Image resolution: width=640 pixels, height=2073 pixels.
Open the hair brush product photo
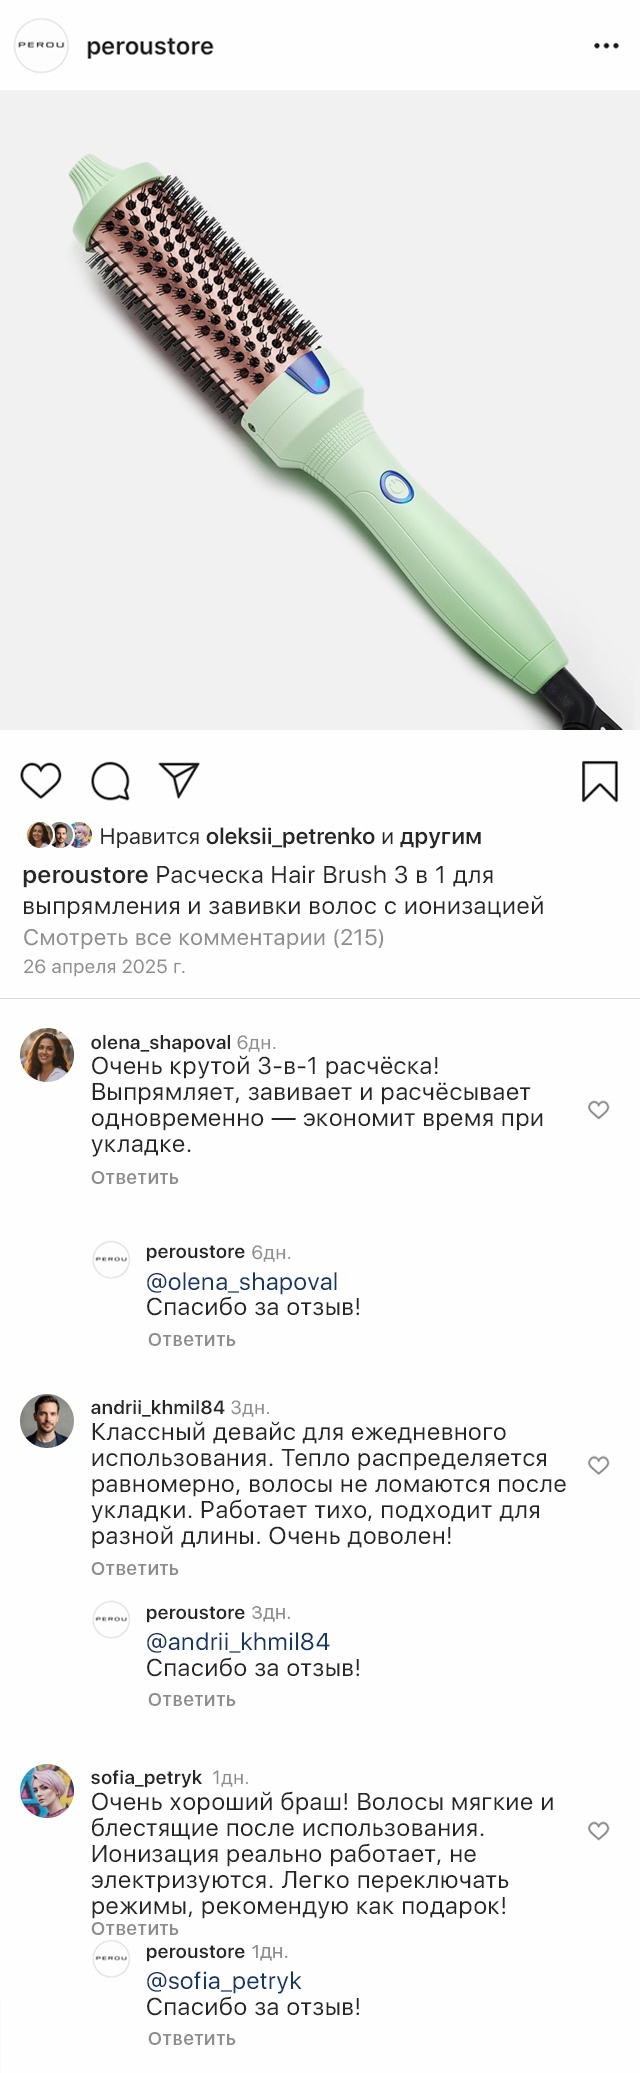[x=320, y=410]
